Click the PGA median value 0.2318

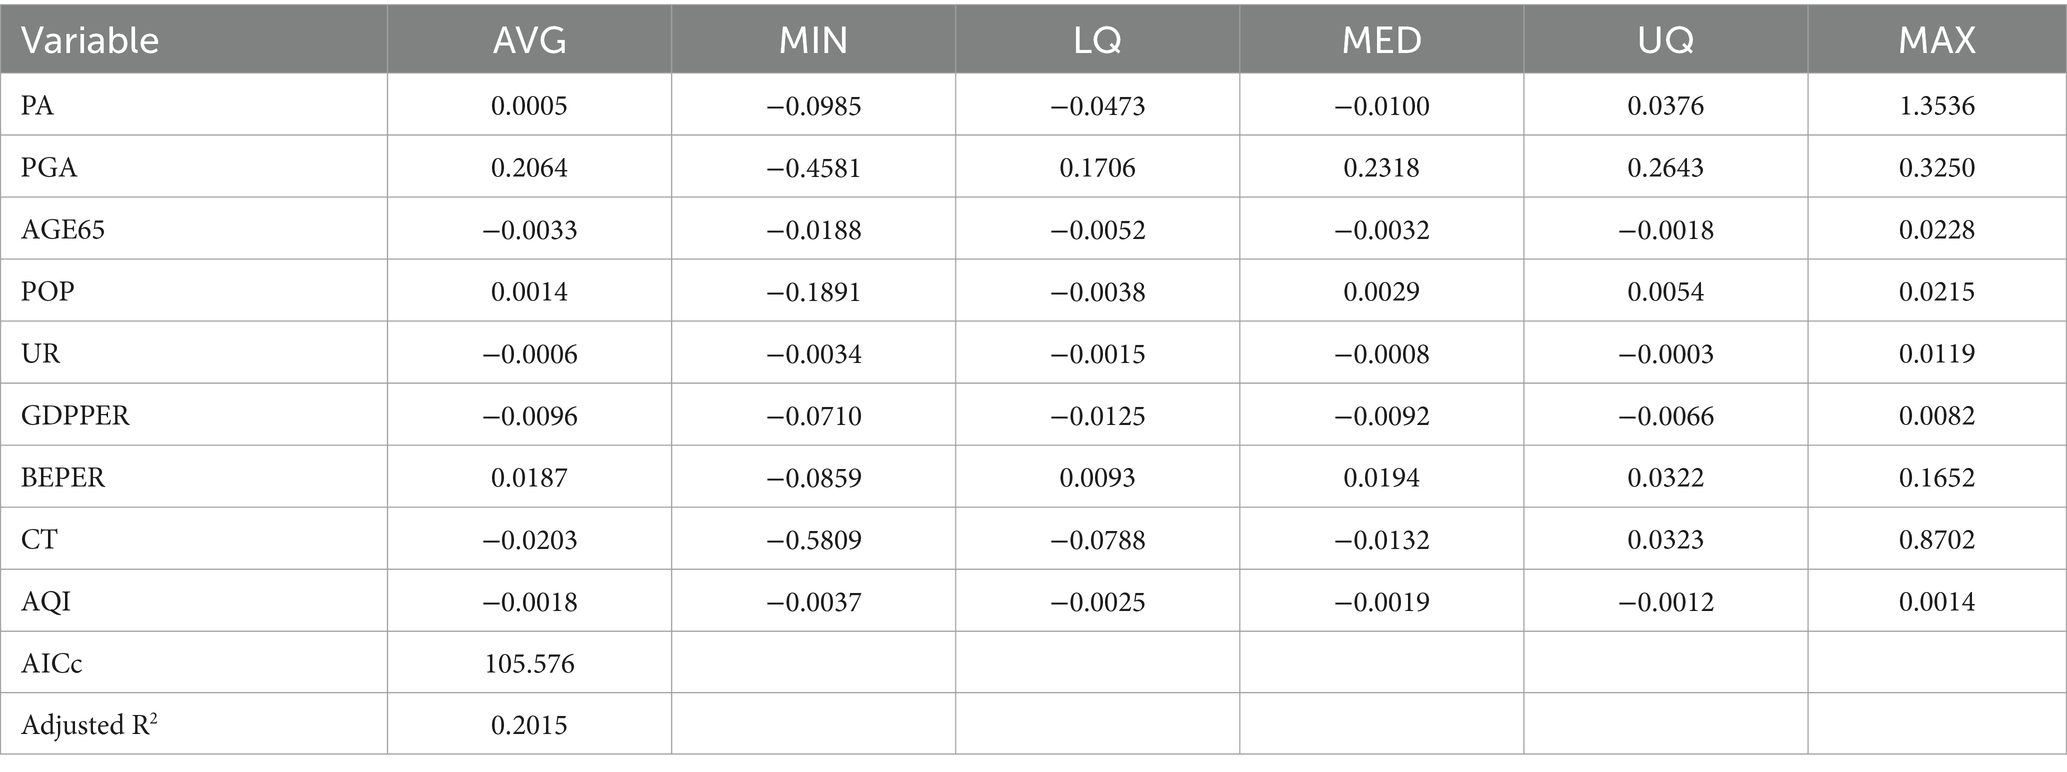(x=1381, y=167)
